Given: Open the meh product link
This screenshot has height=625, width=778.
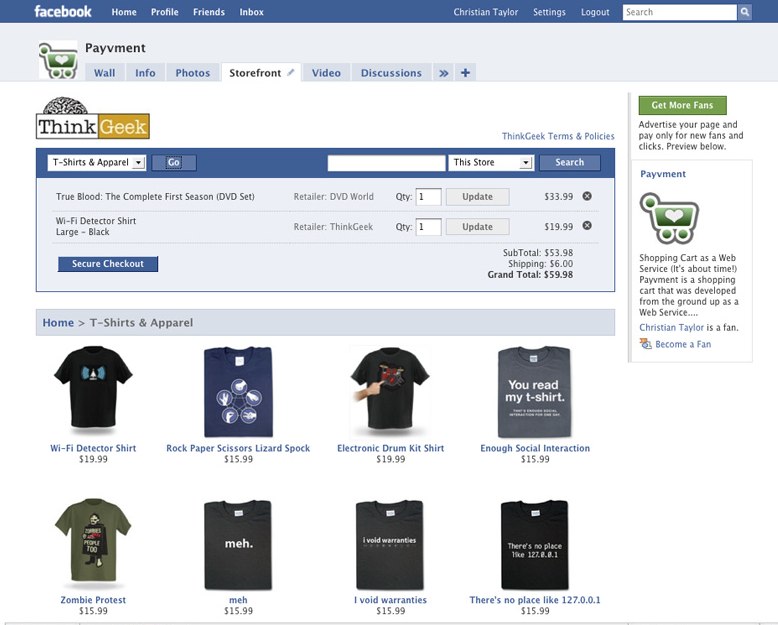Looking at the screenshot, I should coord(238,600).
